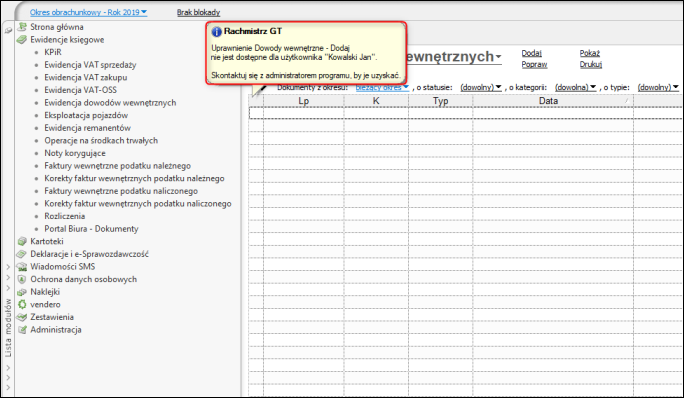Image resolution: width=684 pixels, height=398 pixels.
Task: Sort by the Typ column header
Action: (441, 101)
